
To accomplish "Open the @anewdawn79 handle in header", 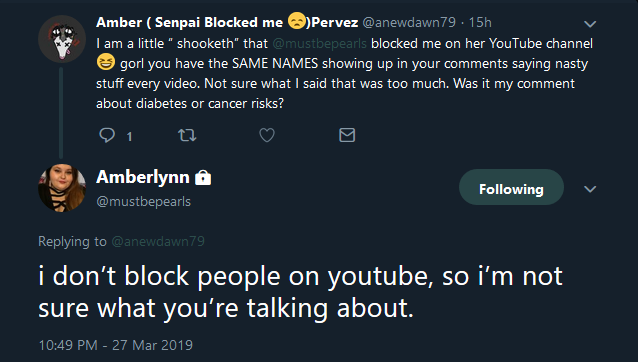I will (409, 22).
